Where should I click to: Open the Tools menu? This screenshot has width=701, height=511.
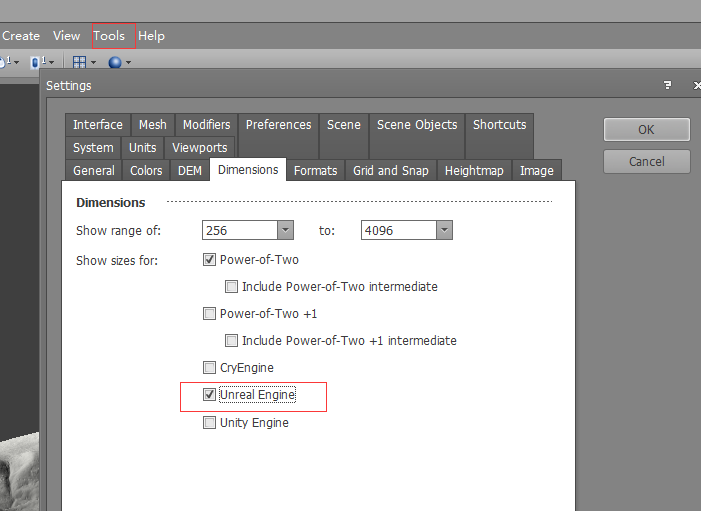click(x=109, y=36)
